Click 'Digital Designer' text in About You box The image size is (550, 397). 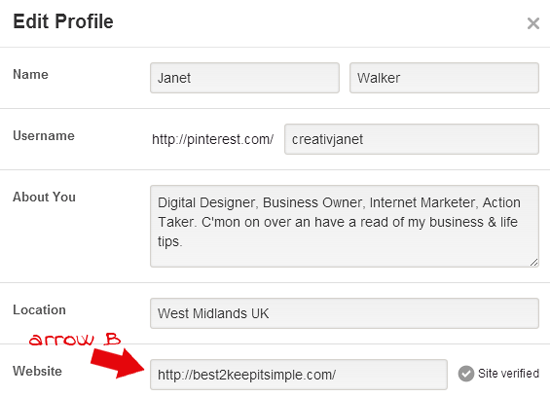pyautogui.click(x=206, y=203)
